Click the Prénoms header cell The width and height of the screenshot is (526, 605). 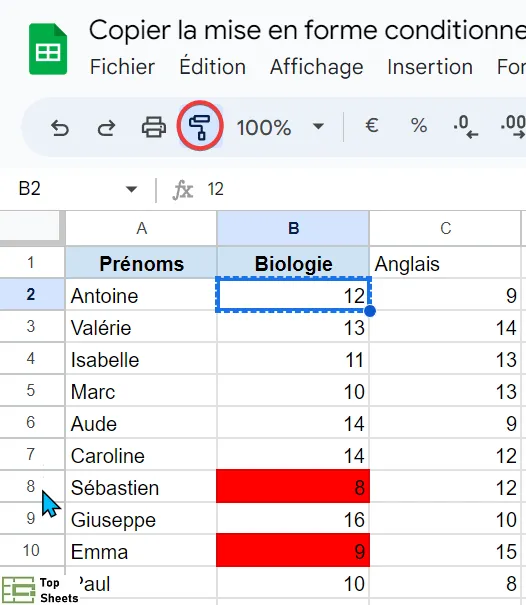coord(141,264)
